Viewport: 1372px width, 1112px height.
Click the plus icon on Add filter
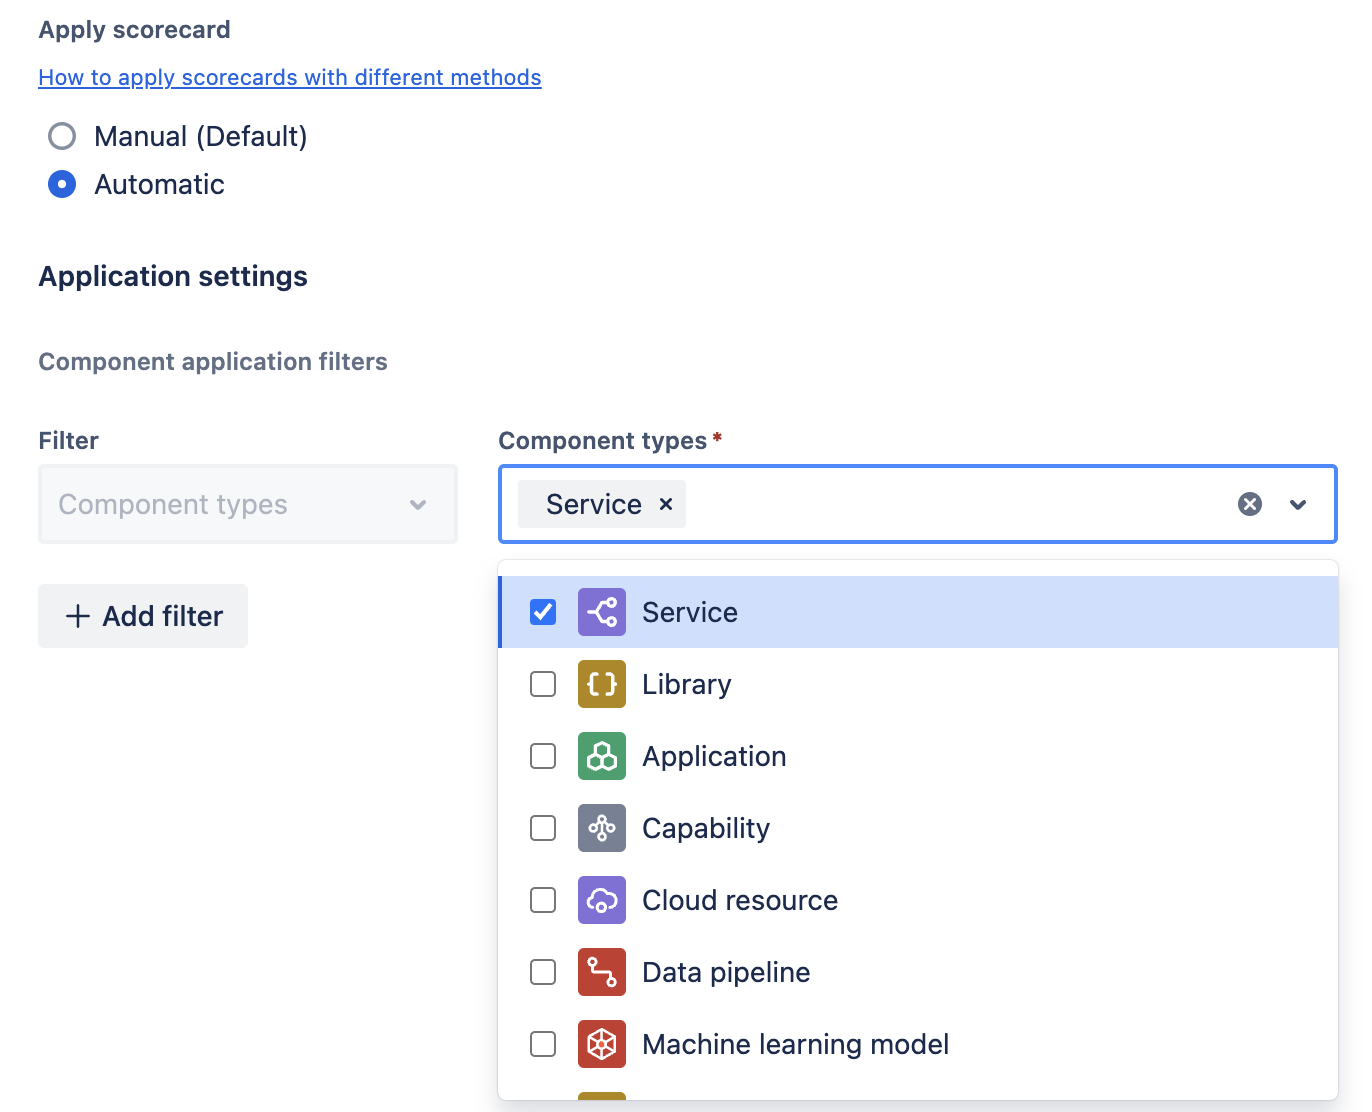point(77,616)
